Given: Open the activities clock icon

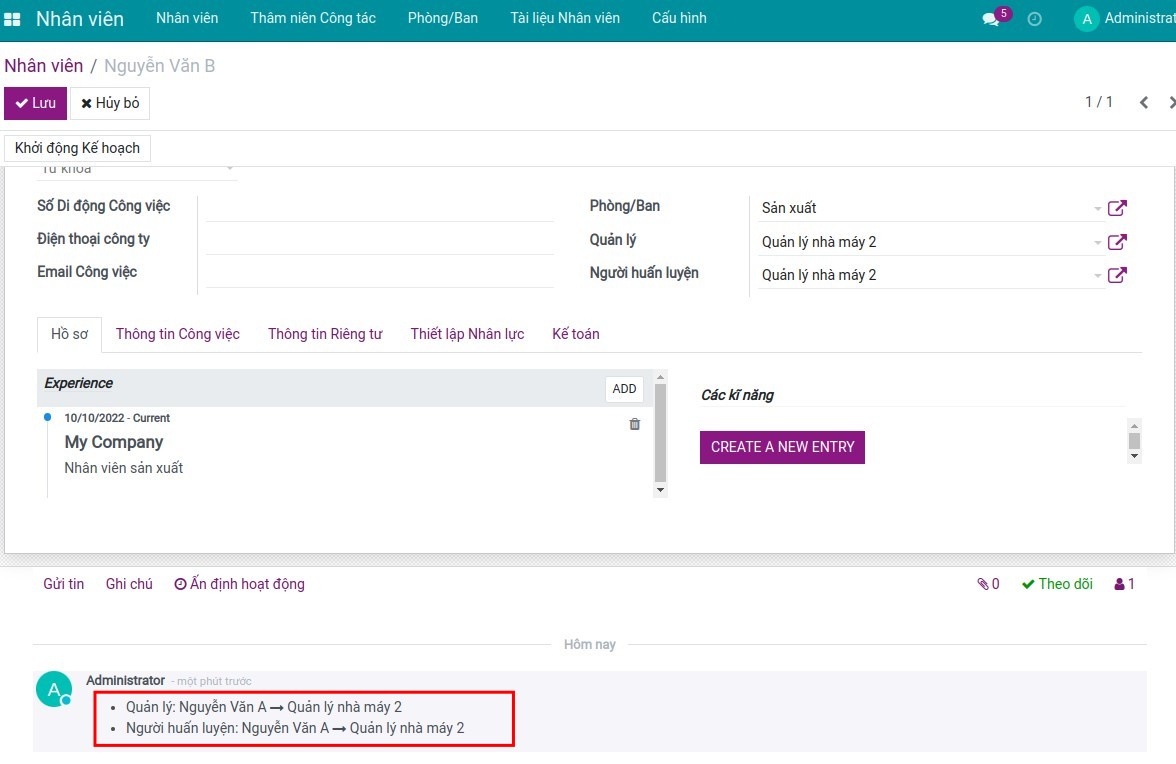Looking at the screenshot, I should 1034,19.
